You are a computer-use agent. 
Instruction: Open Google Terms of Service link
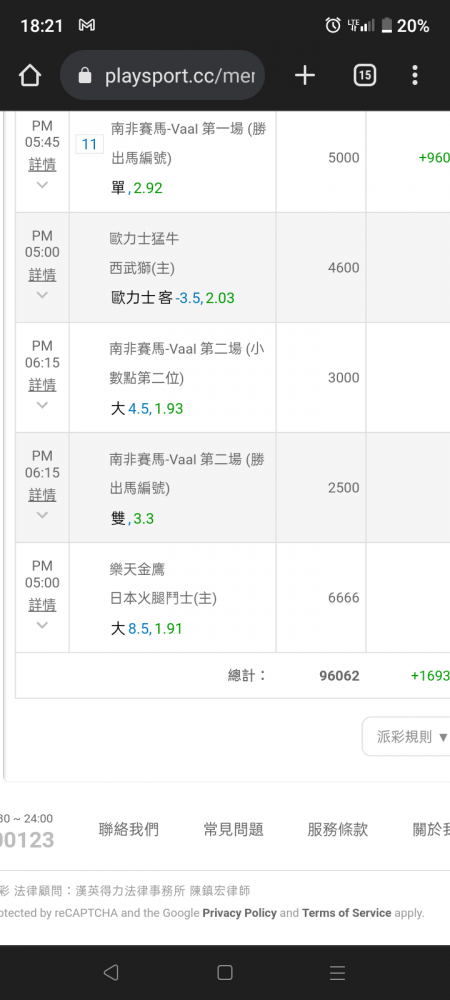pyautogui.click(x=347, y=913)
